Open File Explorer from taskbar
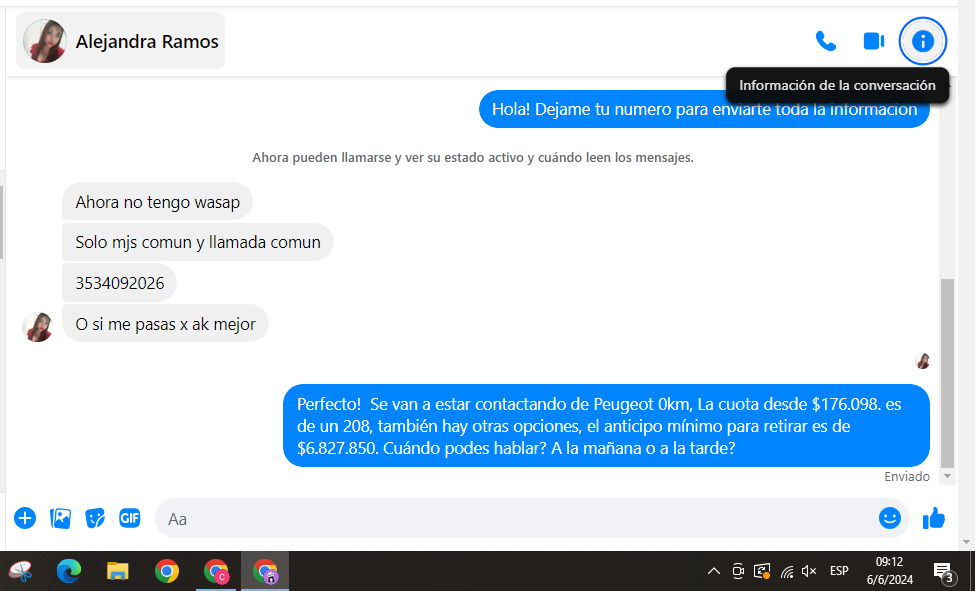 (x=118, y=571)
